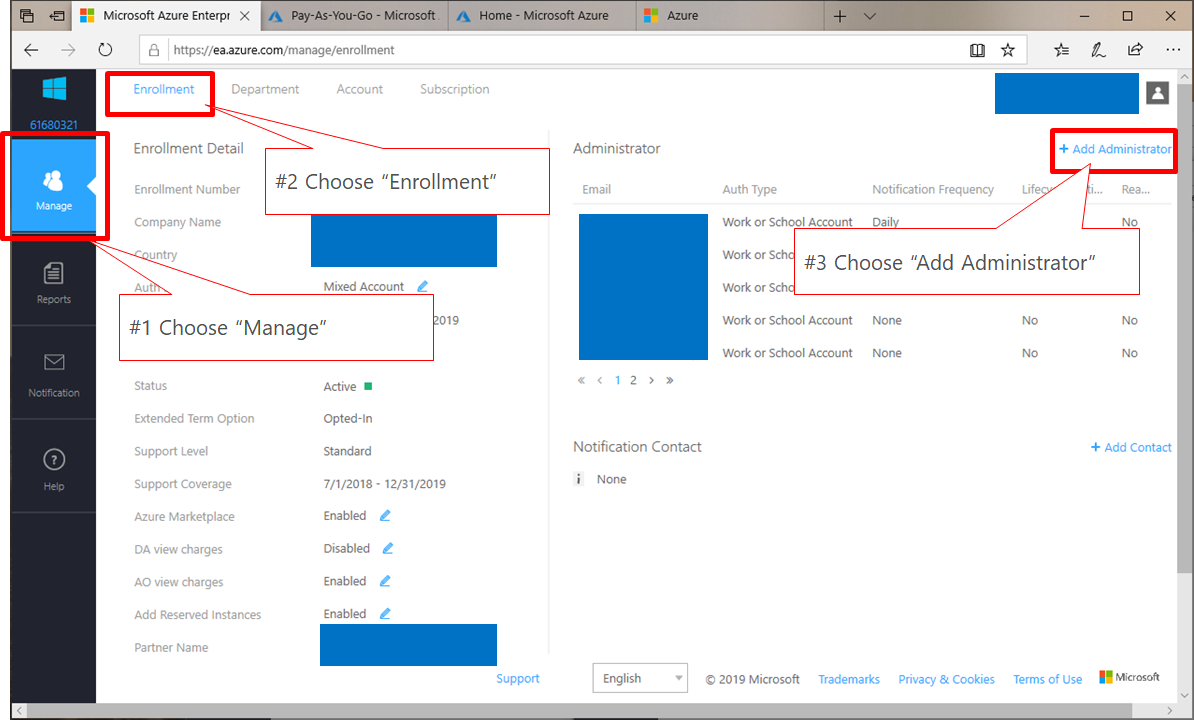Click the site lock icon
The image size is (1194, 720).
click(x=154, y=50)
